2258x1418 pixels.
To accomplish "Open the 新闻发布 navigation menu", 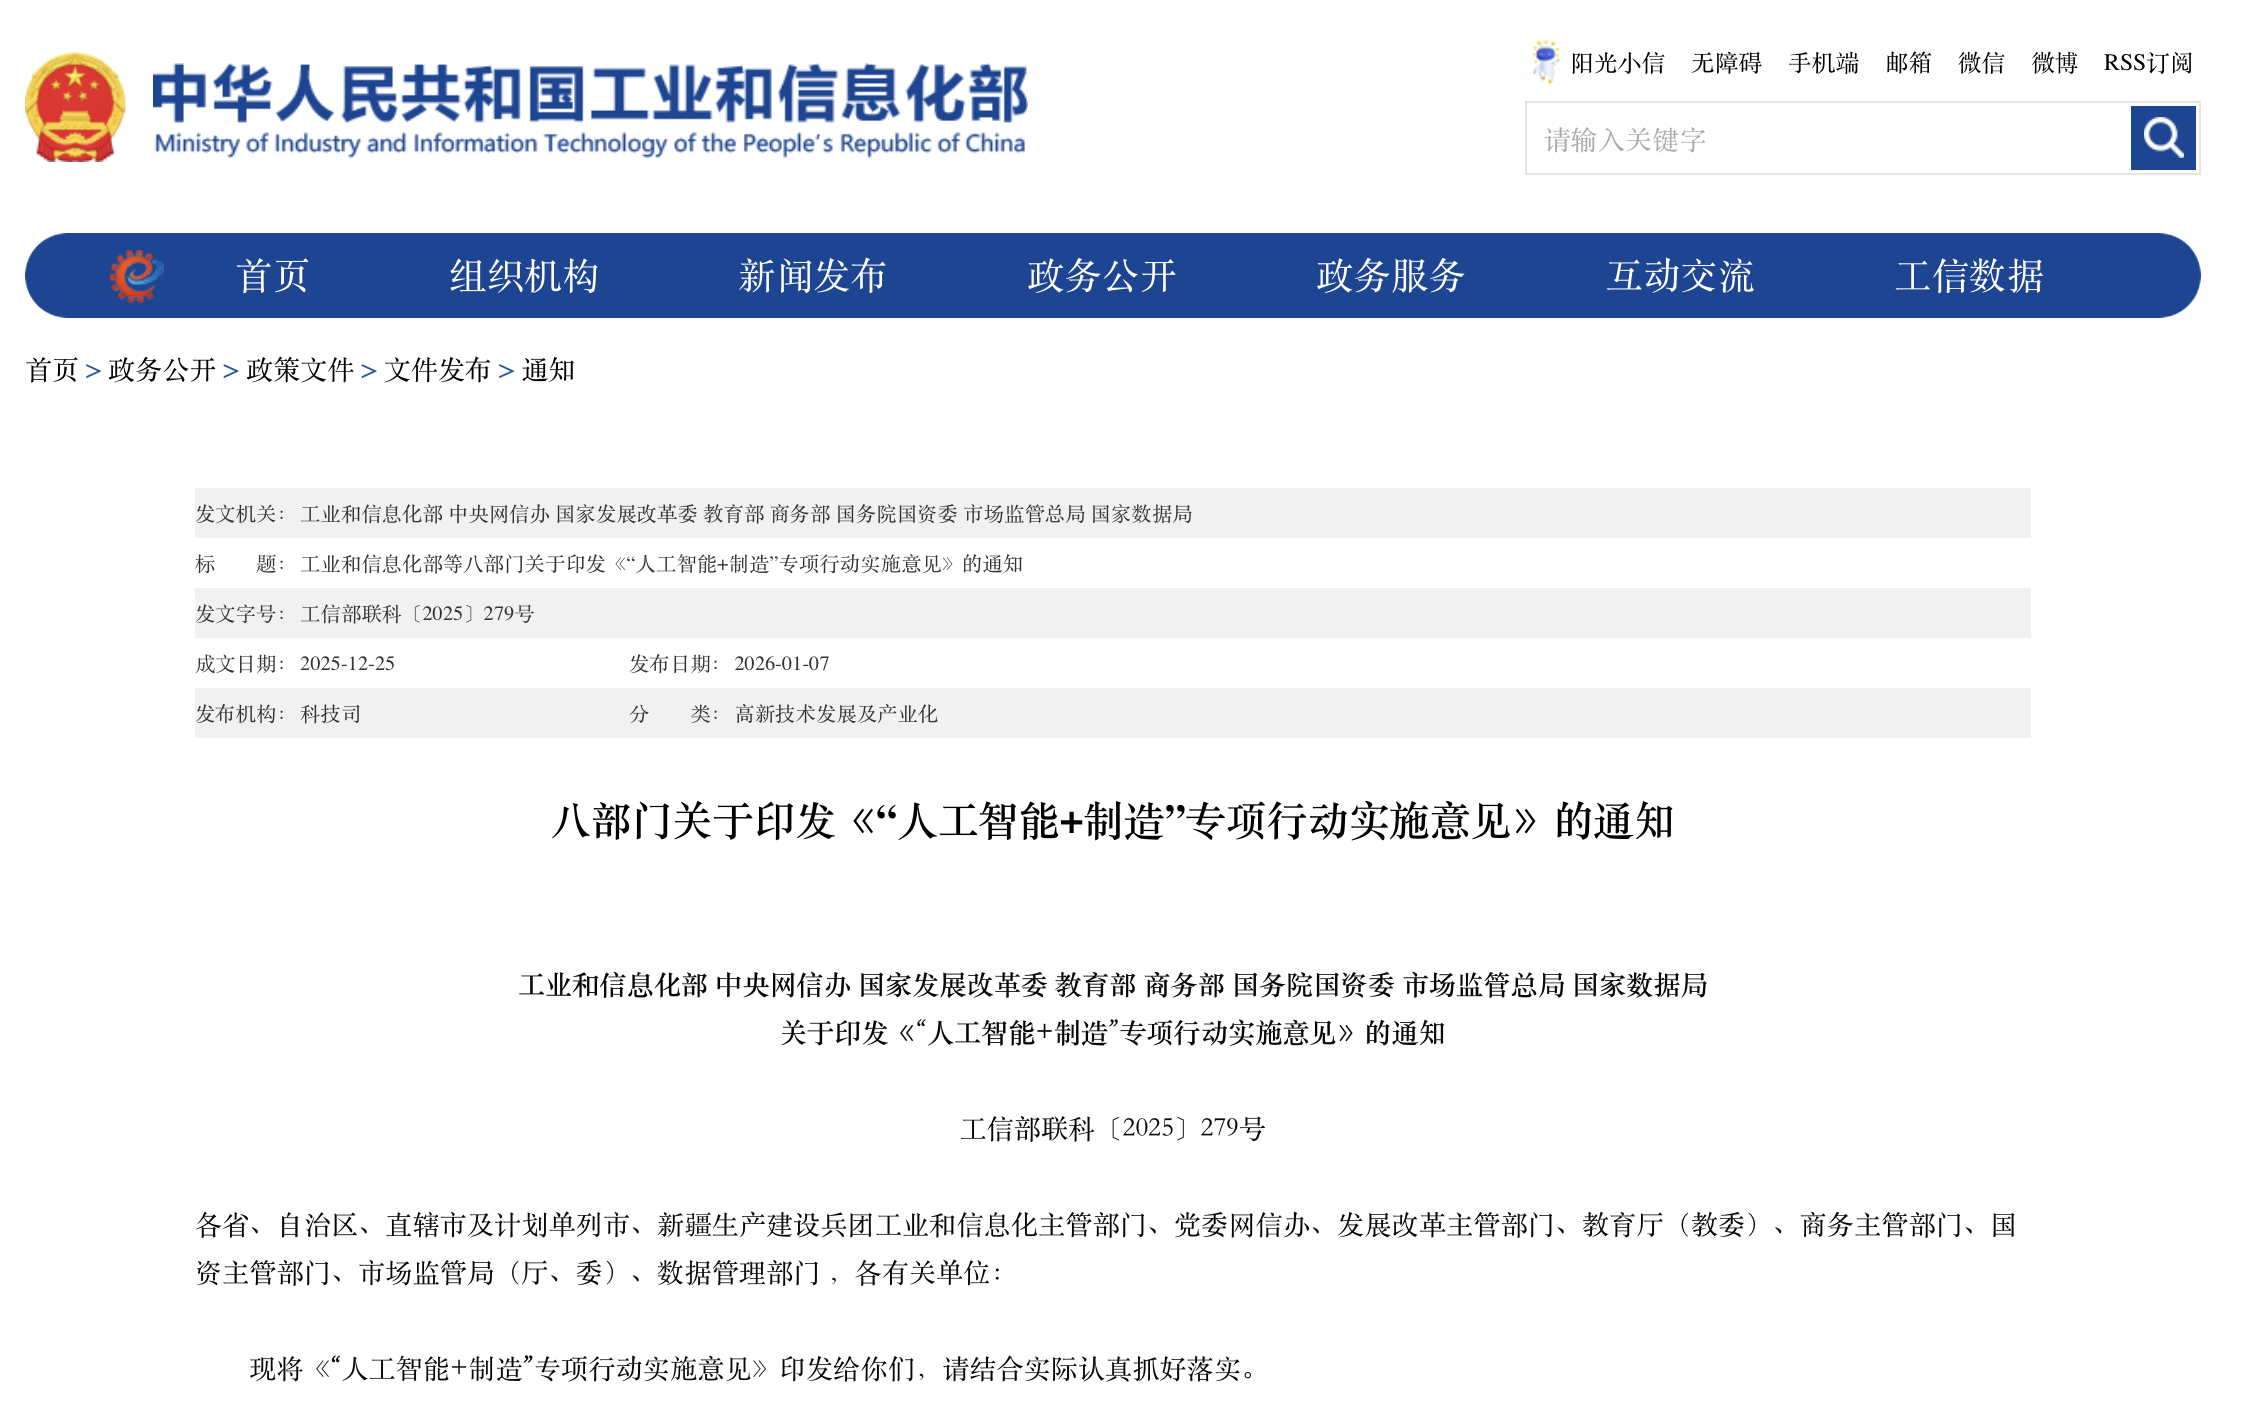I will point(813,276).
